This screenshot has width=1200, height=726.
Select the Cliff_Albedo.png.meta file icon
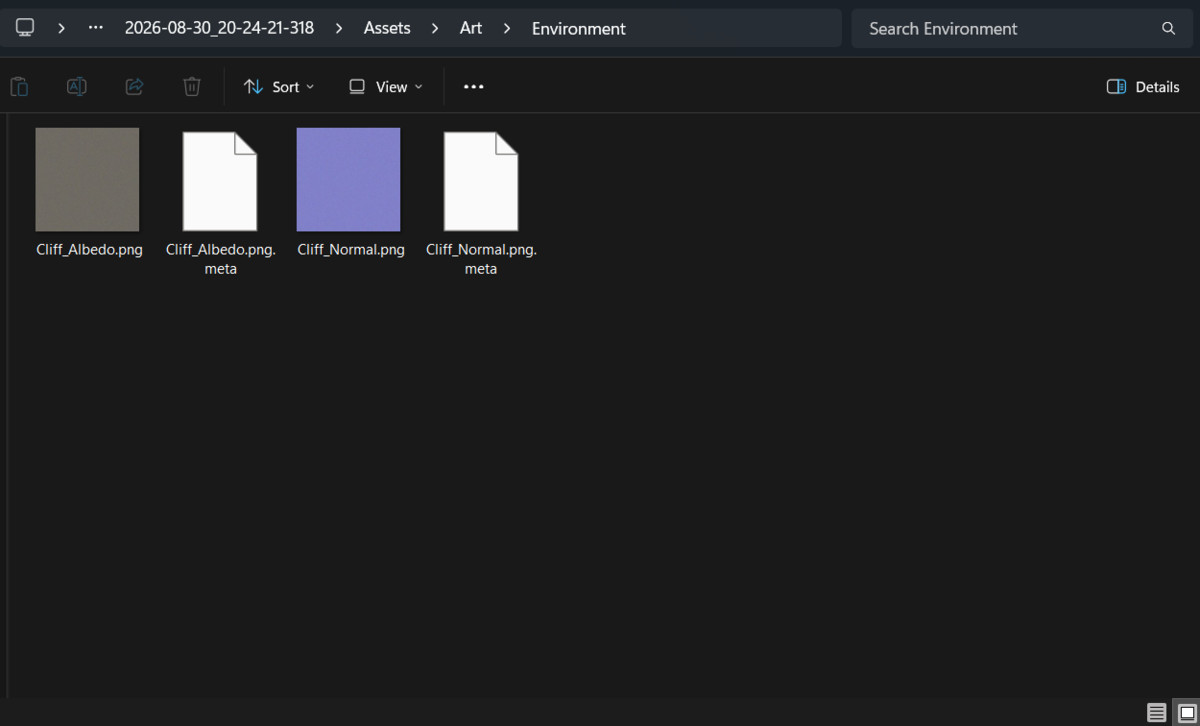point(220,181)
